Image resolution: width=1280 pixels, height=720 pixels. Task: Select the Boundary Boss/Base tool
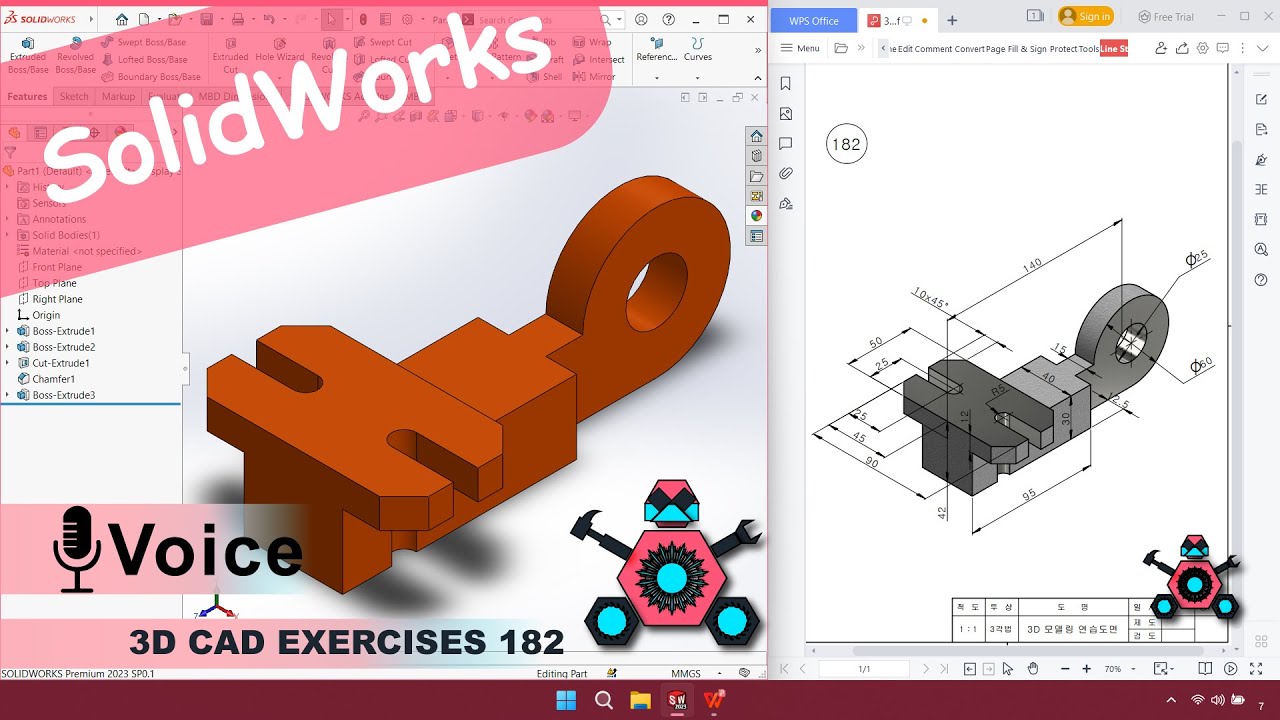click(x=151, y=77)
